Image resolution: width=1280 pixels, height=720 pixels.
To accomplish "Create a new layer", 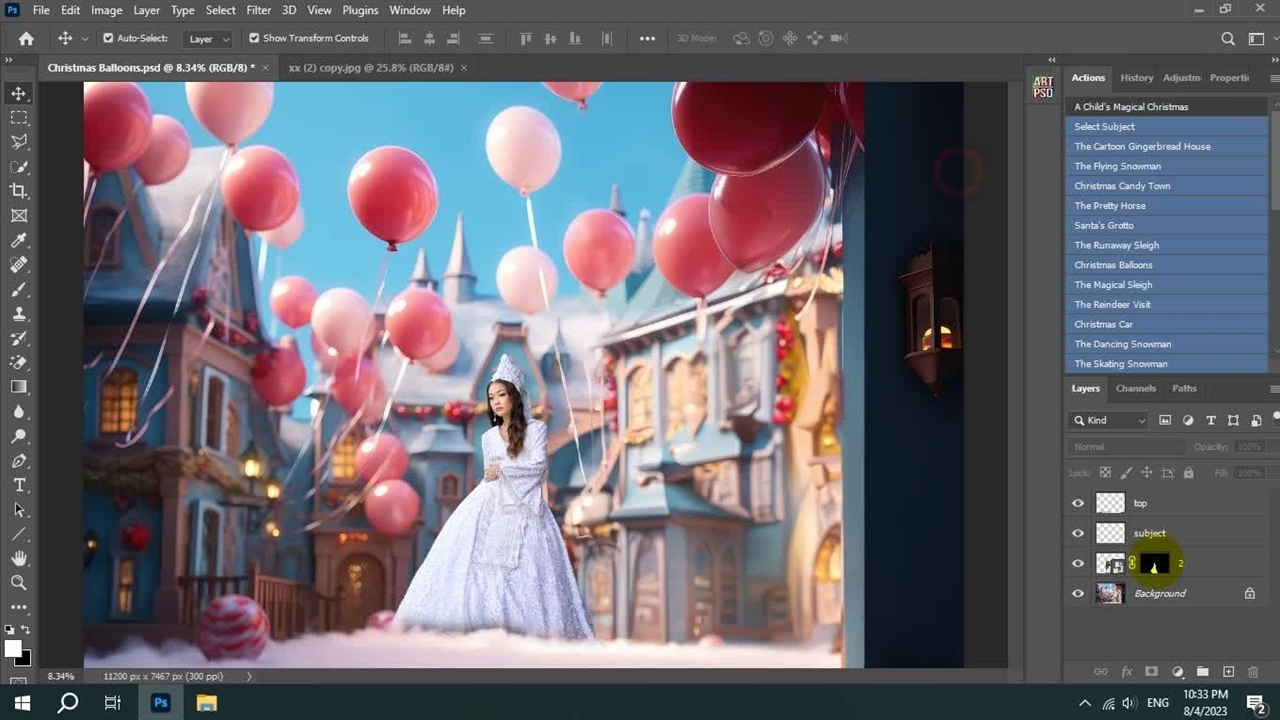I will pyautogui.click(x=1228, y=672).
